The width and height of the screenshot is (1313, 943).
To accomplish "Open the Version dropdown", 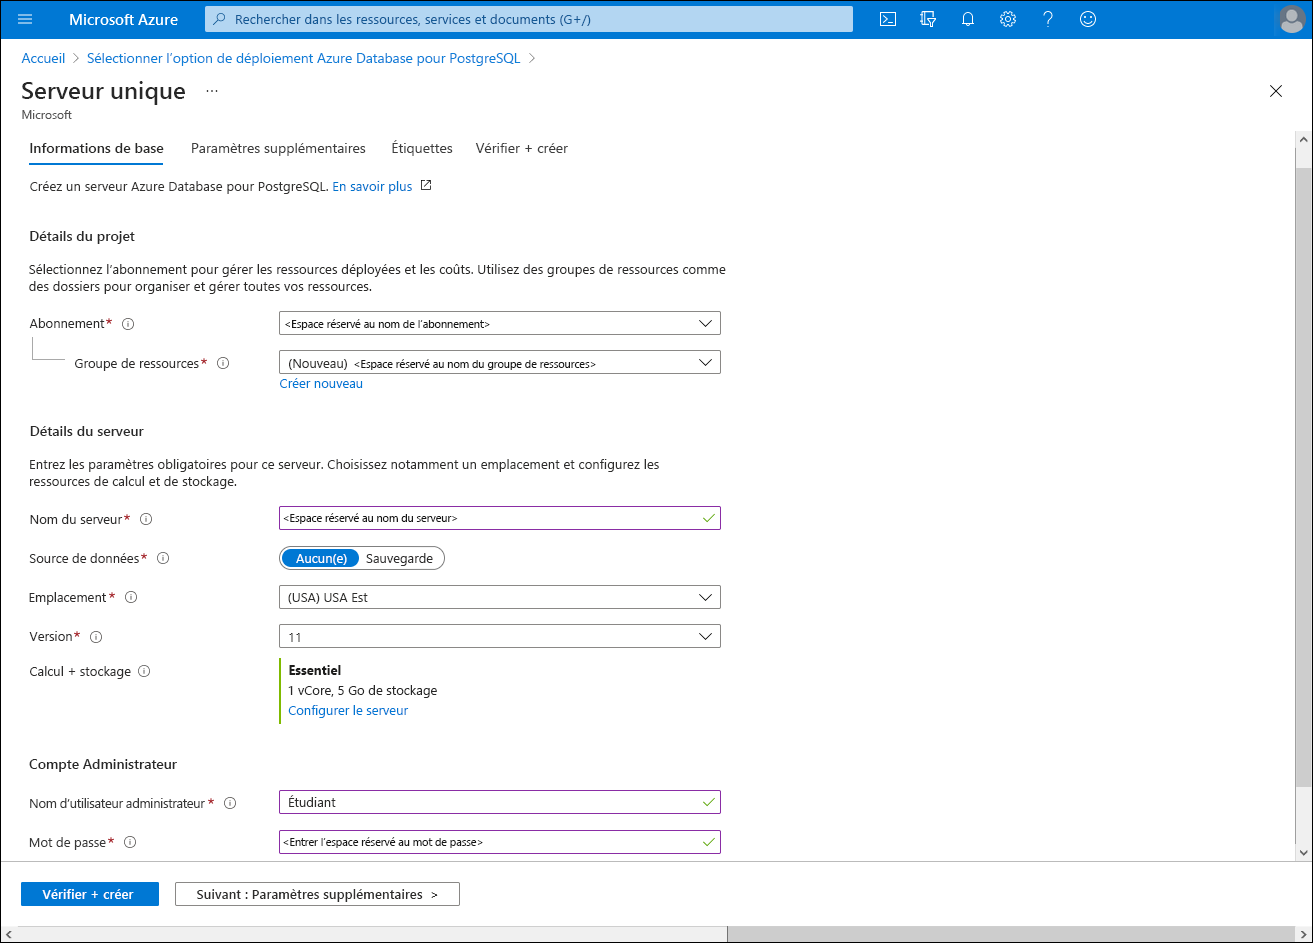I will point(500,636).
